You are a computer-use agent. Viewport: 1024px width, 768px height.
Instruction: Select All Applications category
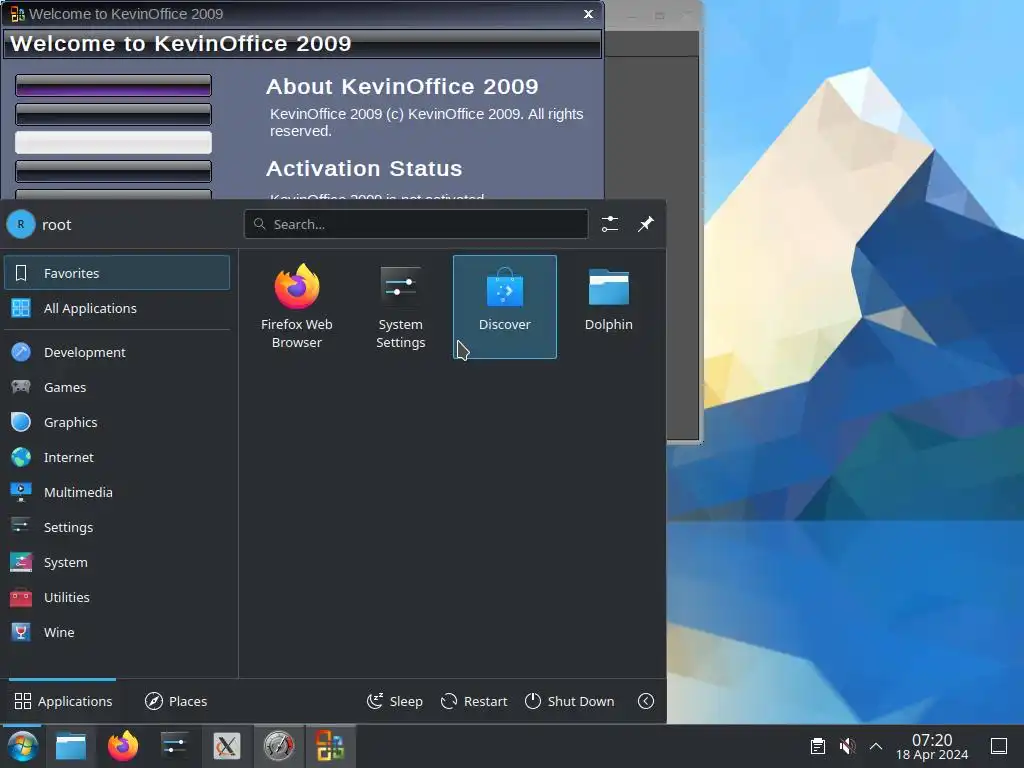coord(117,308)
